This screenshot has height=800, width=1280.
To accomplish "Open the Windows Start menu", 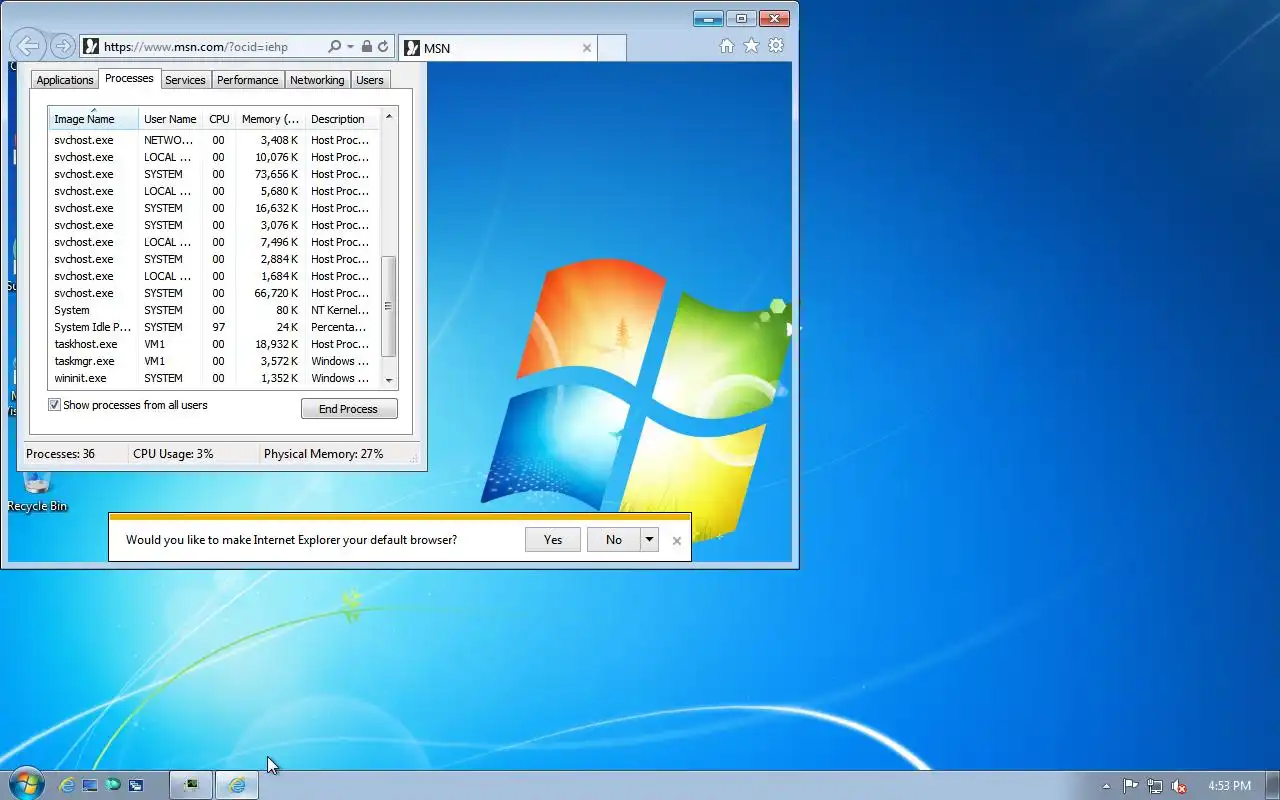I will click(26, 784).
